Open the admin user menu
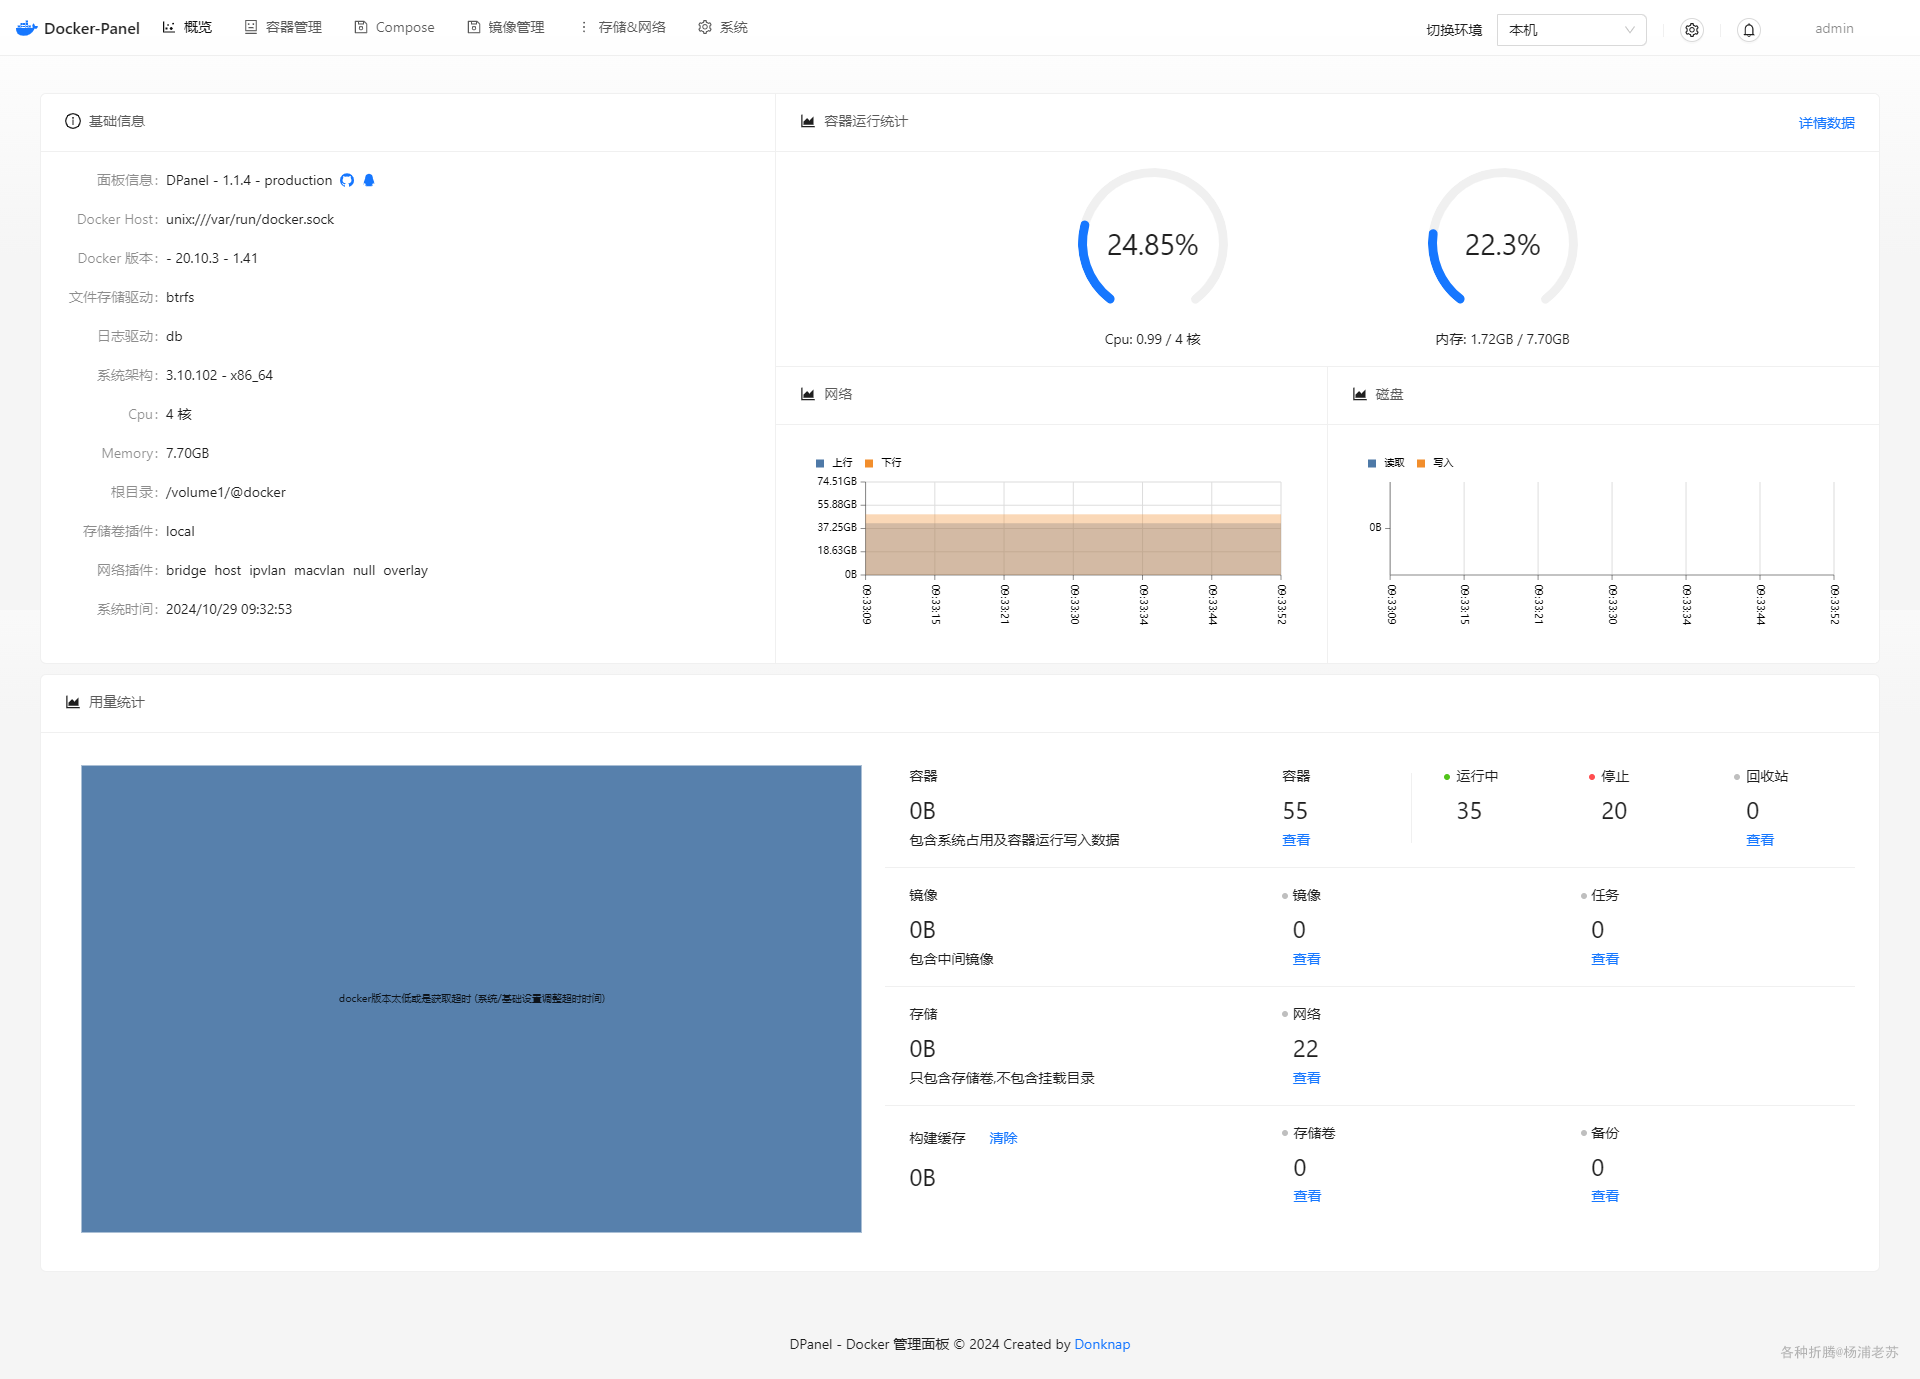 point(1834,29)
